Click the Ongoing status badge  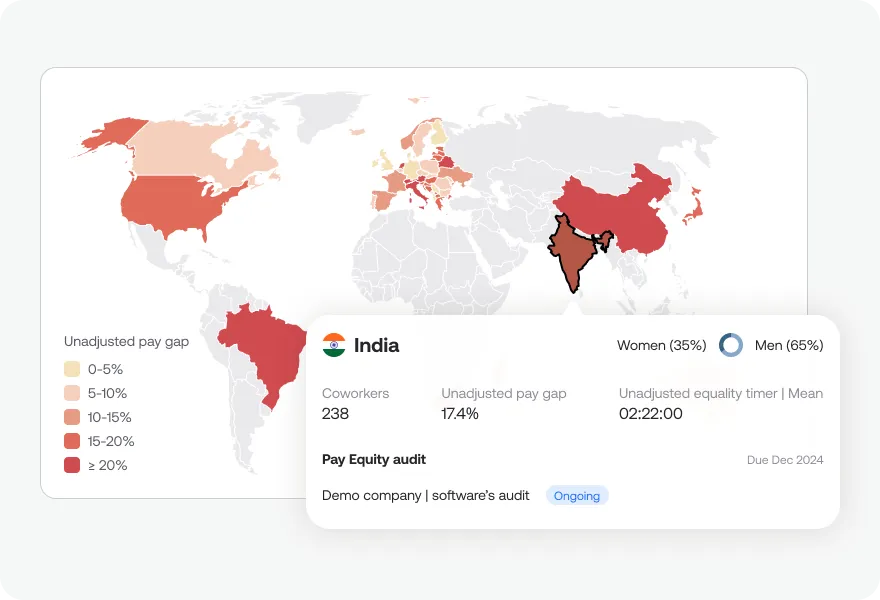[x=577, y=496]
